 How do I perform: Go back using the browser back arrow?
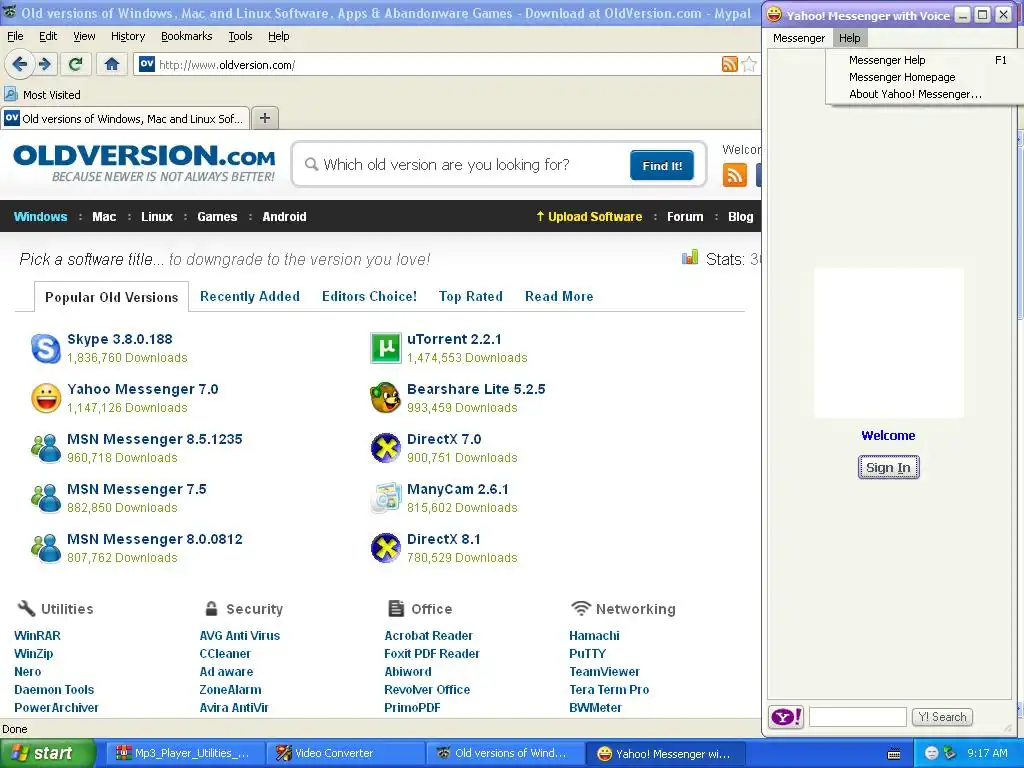coord(19,64)
